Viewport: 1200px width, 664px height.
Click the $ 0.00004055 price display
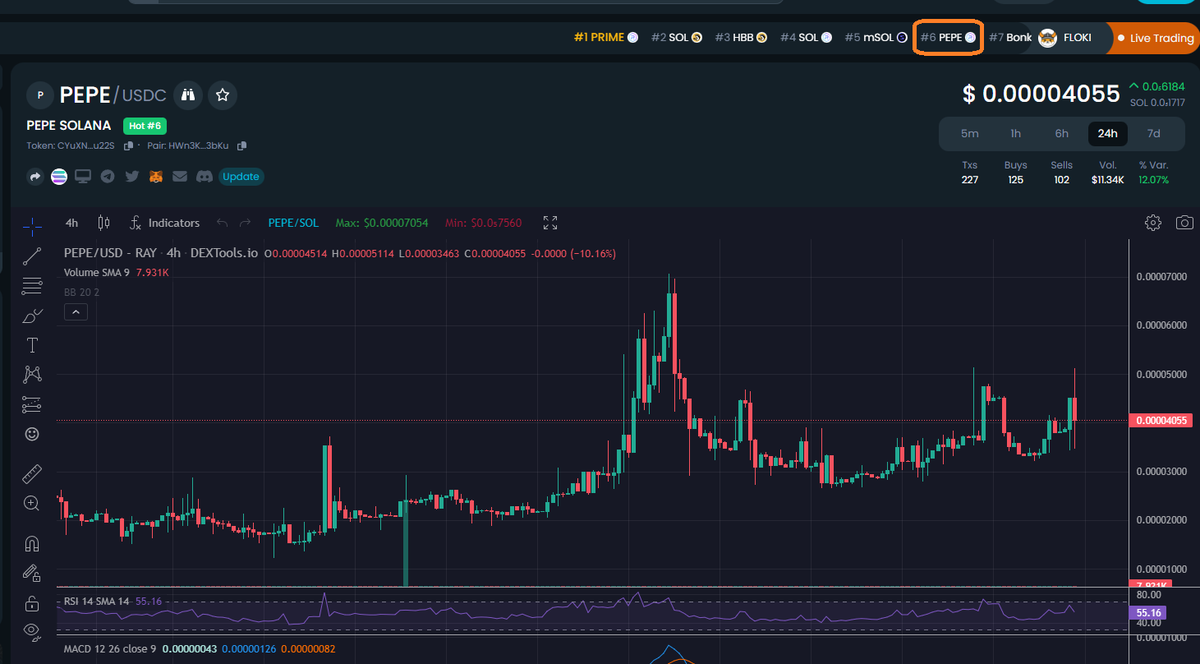tap(1041, 94)
